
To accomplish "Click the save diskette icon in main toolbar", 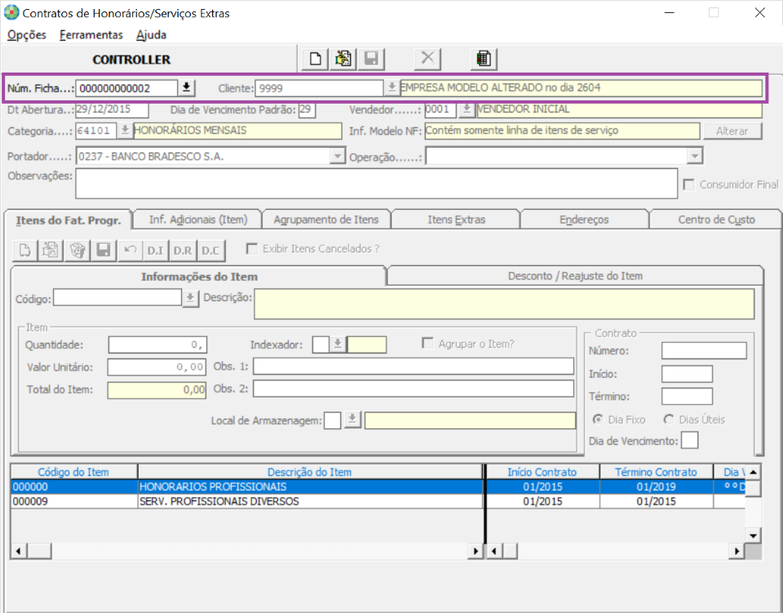I will 371,59.
